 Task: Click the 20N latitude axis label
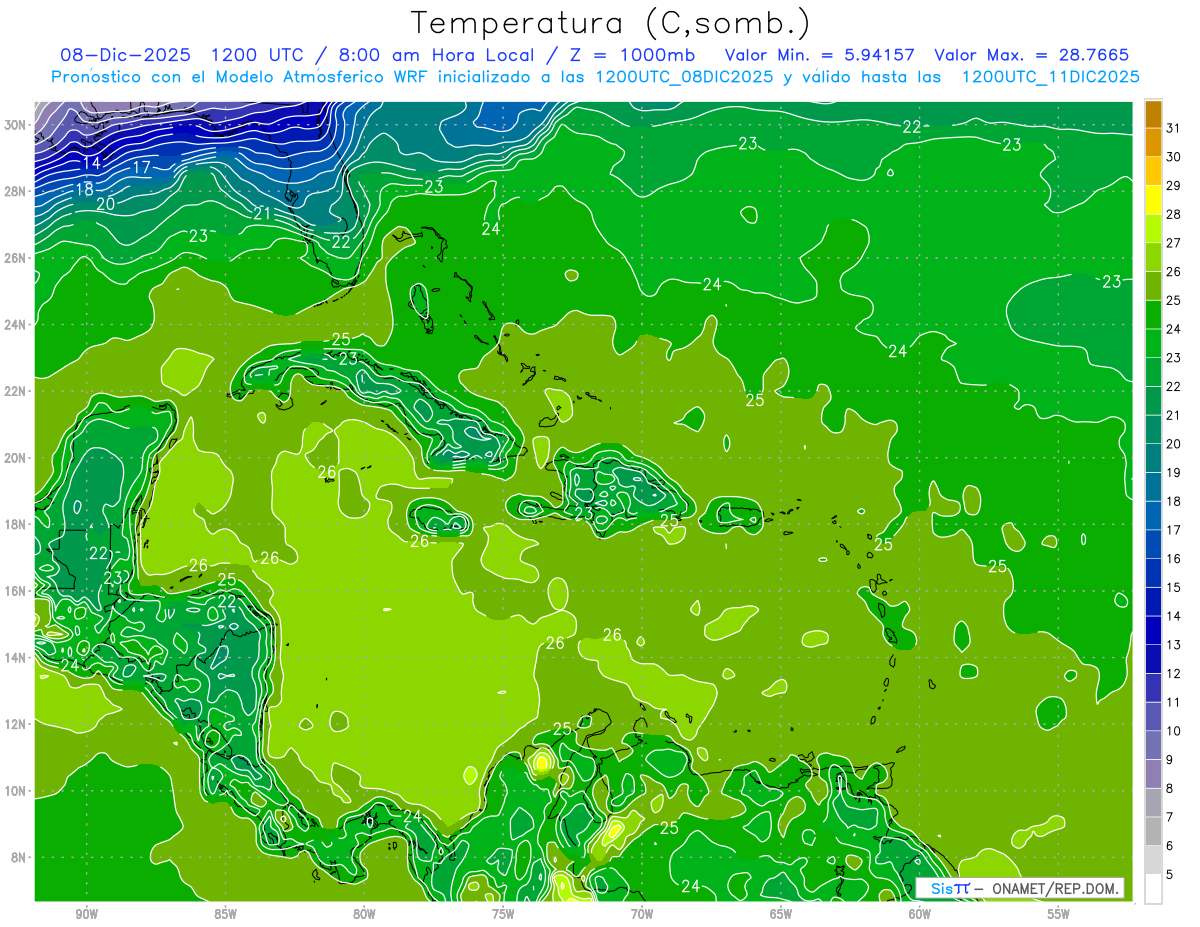(15, 458)
